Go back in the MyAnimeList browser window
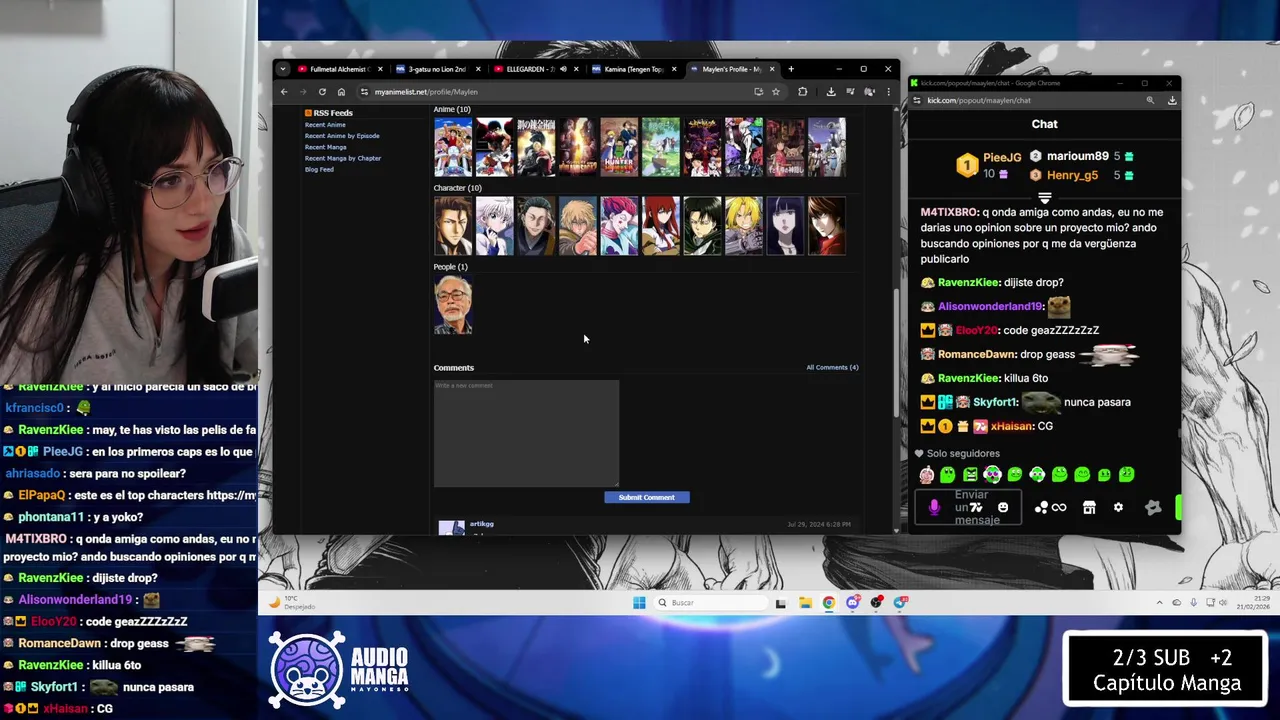Screen dimensions: 1280x720 click(284, 92)
